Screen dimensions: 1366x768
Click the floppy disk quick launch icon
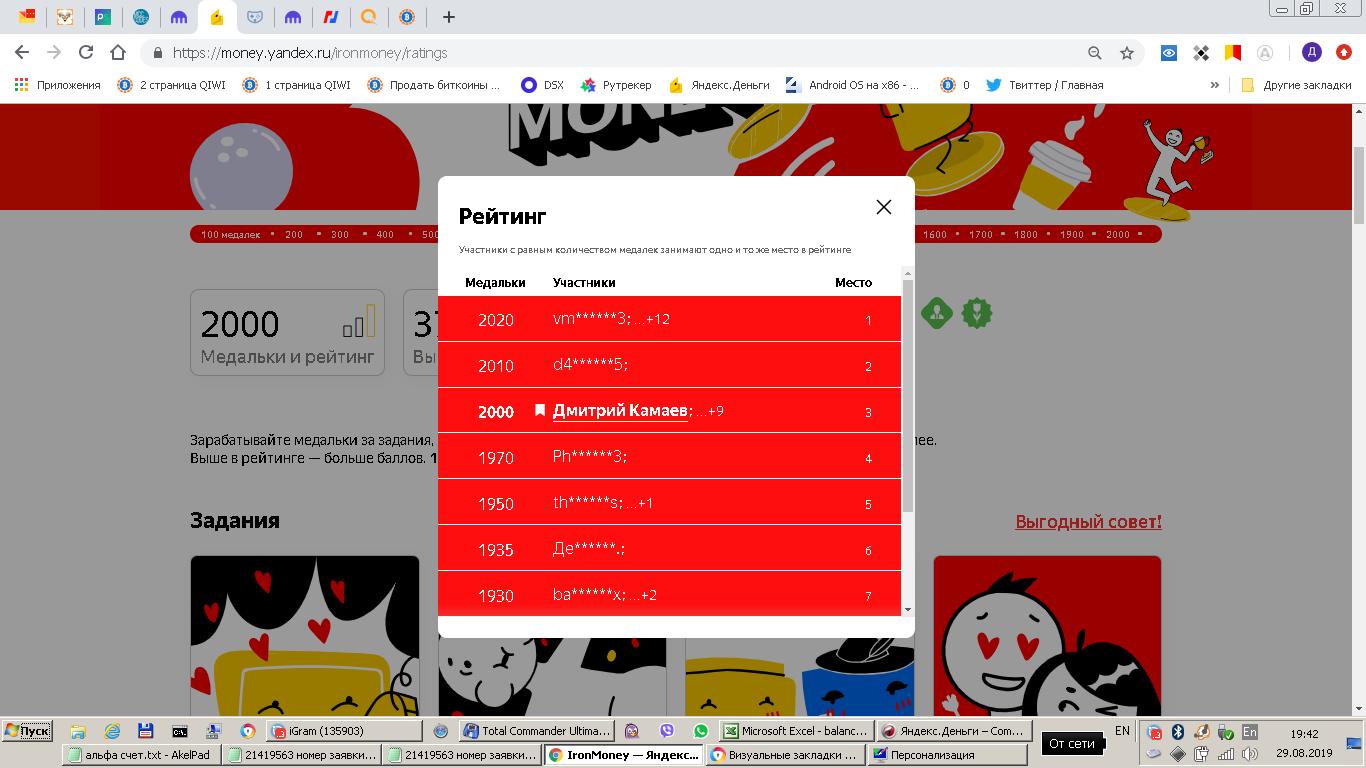(145, 731)
